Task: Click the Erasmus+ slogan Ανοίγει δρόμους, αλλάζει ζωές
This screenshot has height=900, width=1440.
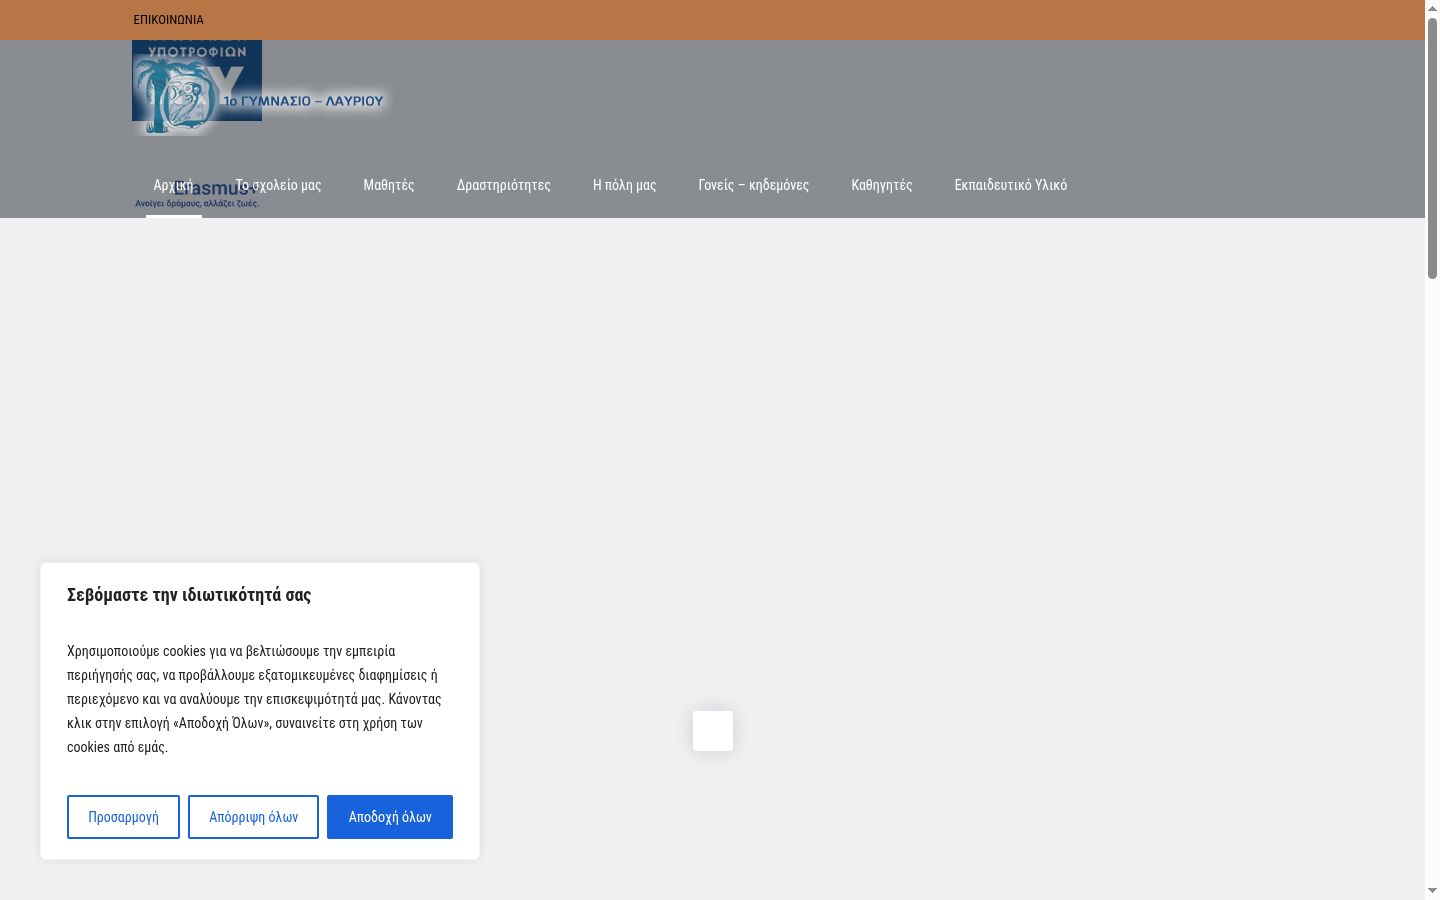Action: [197, 203]
